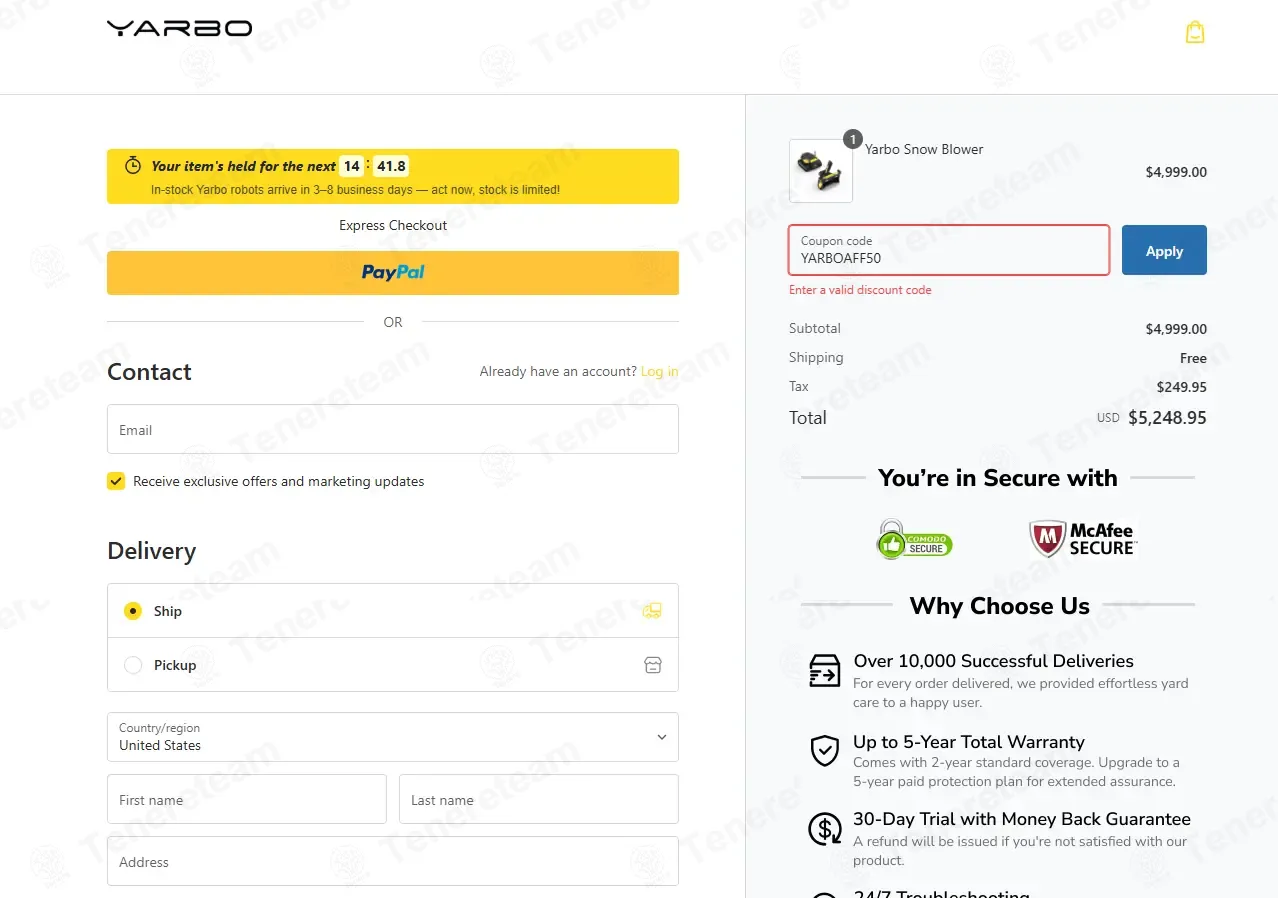Click the deliveries box icon

click(825, 670)
